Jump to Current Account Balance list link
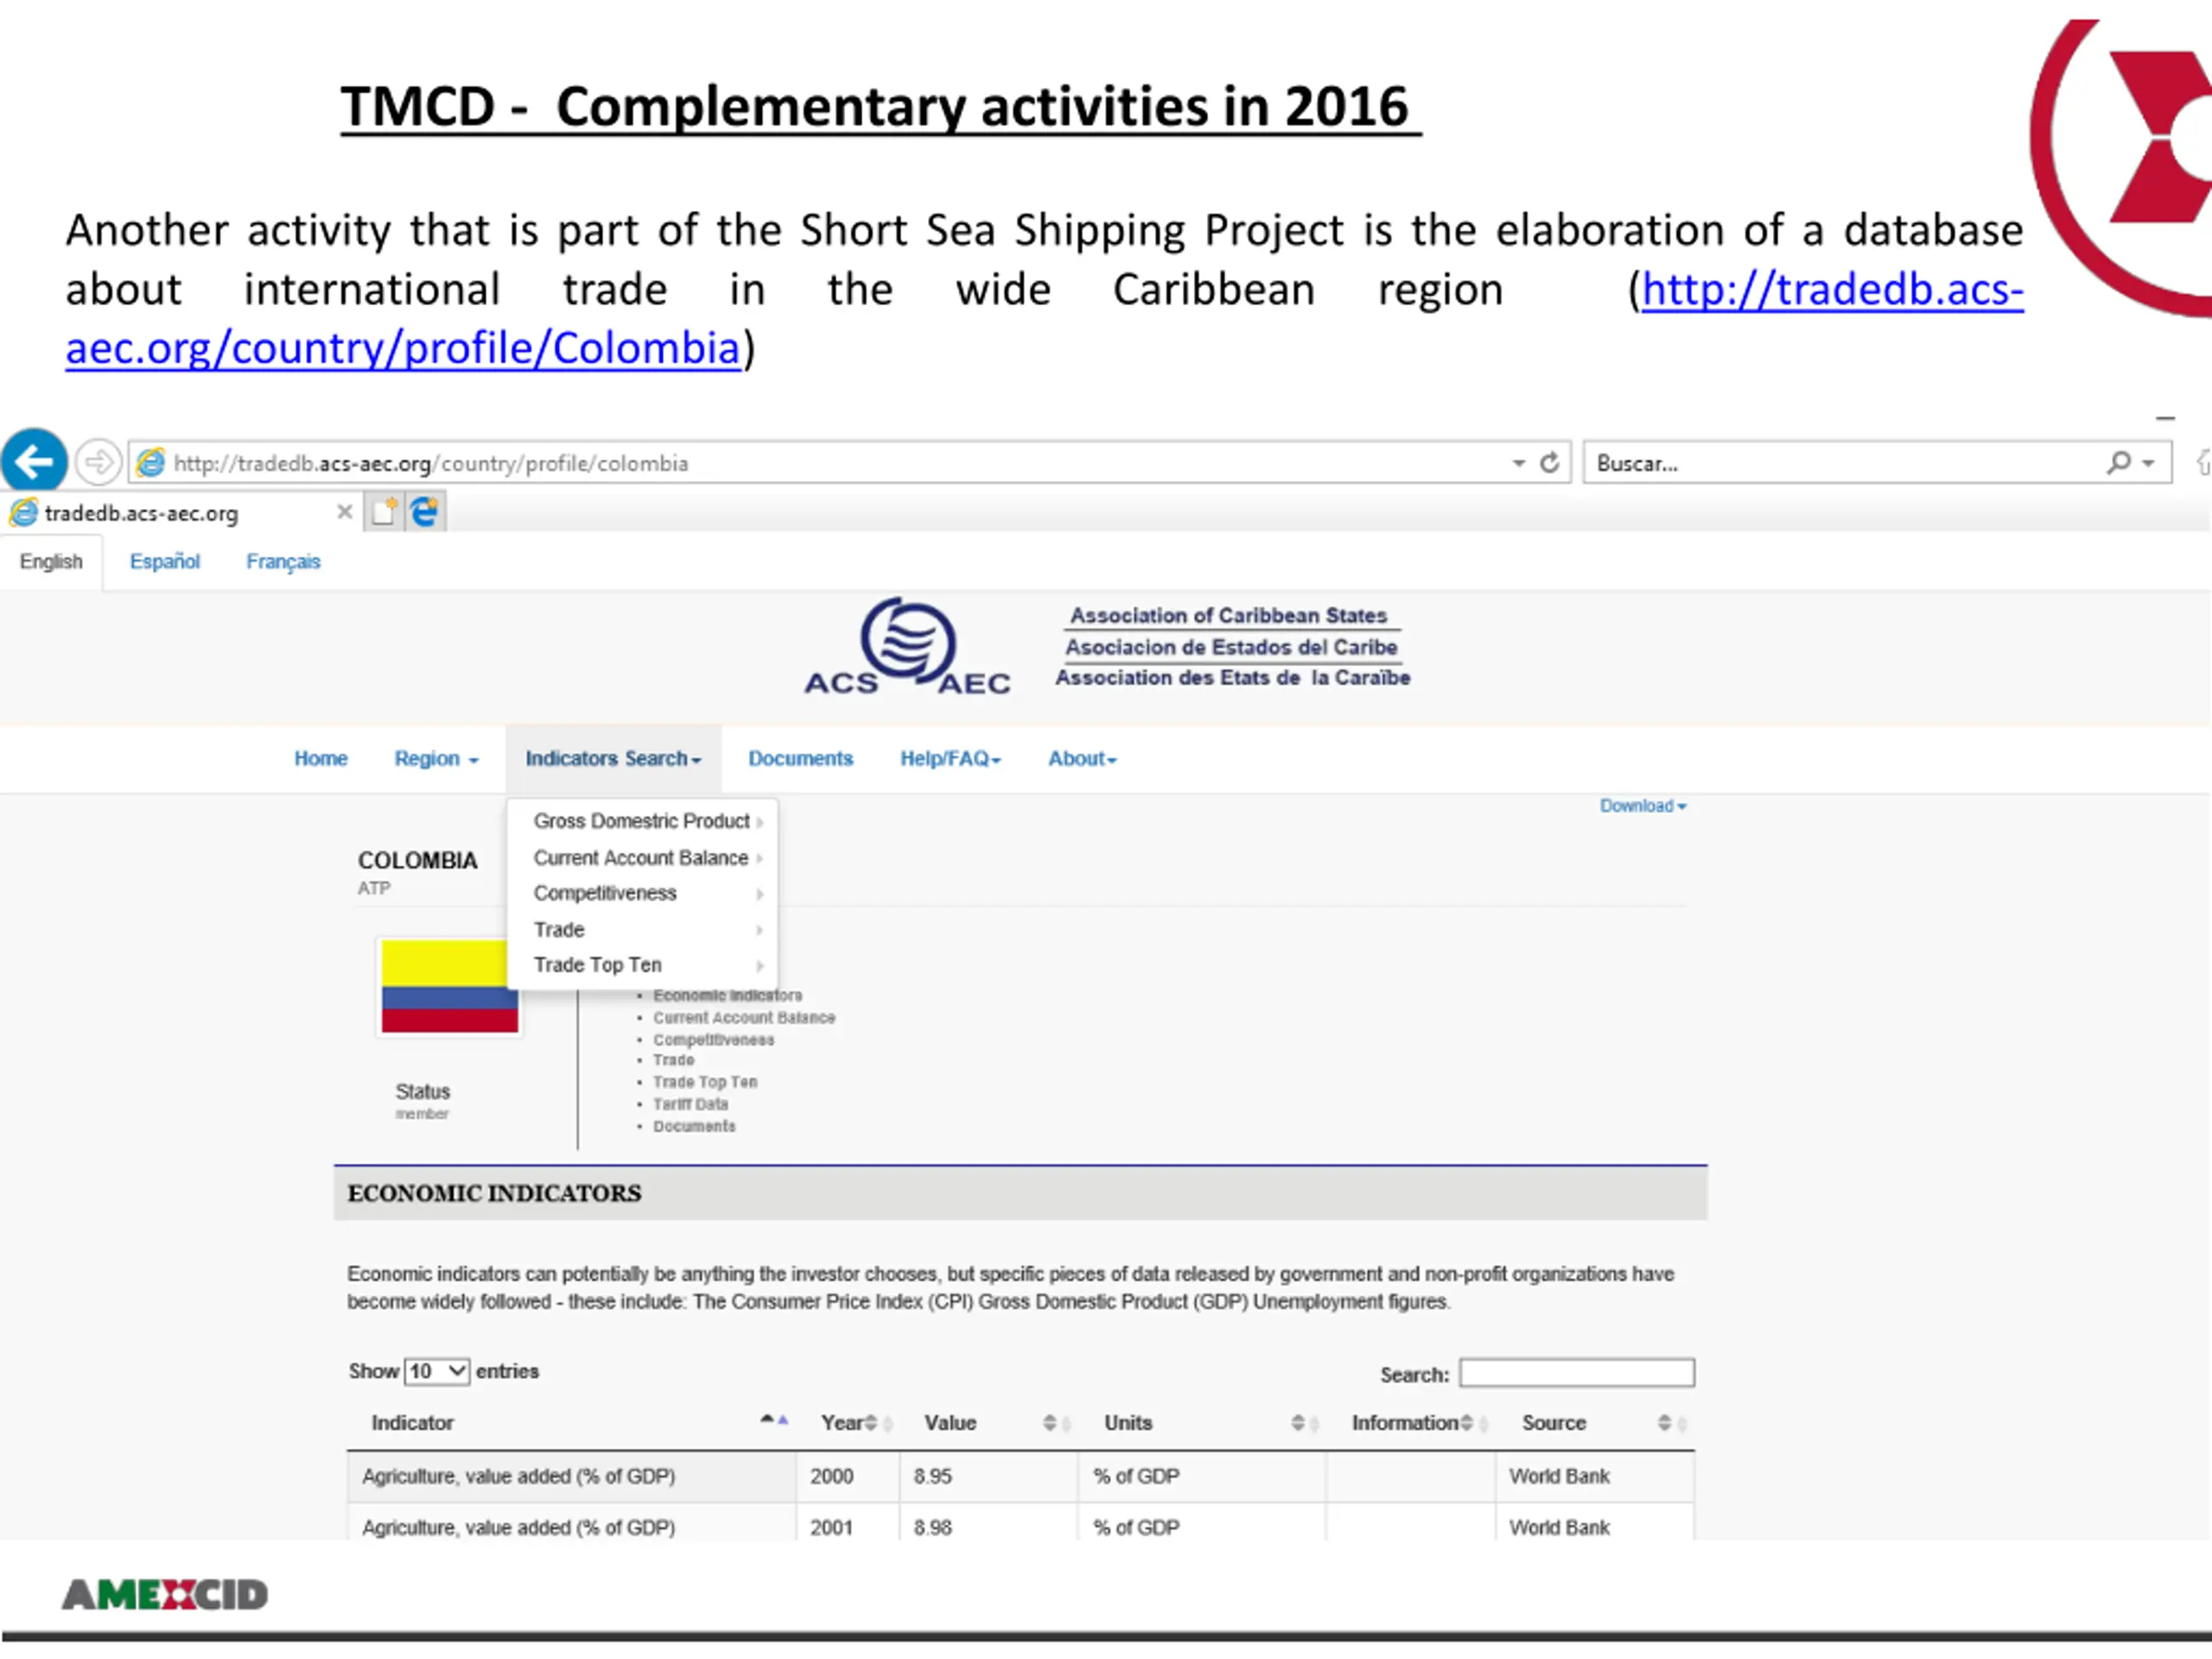This screenshot has height=1659, width=2212. [744, 1018]
